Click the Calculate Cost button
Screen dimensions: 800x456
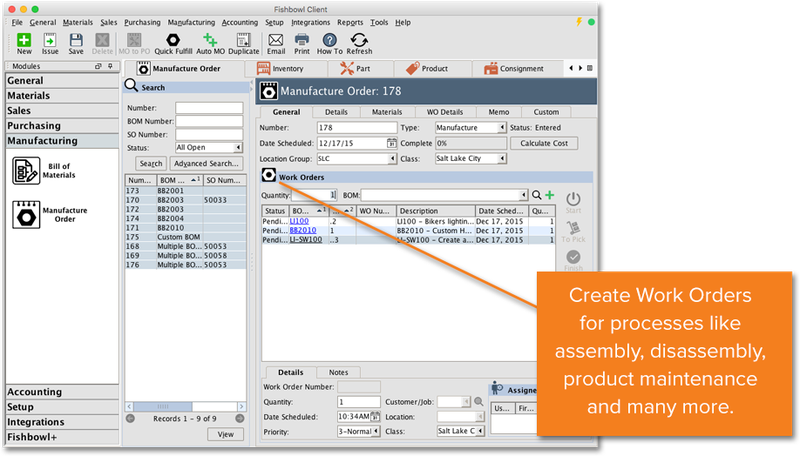coord(544,143)
